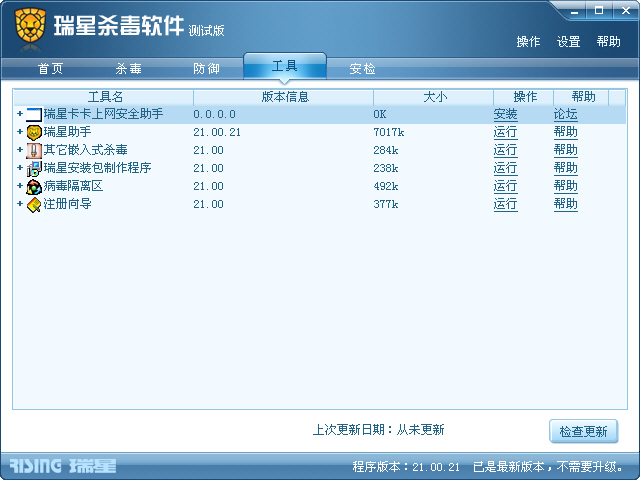
Task: Open 帮助 link for 瑞星安装包制作程序
Action: 566,168
